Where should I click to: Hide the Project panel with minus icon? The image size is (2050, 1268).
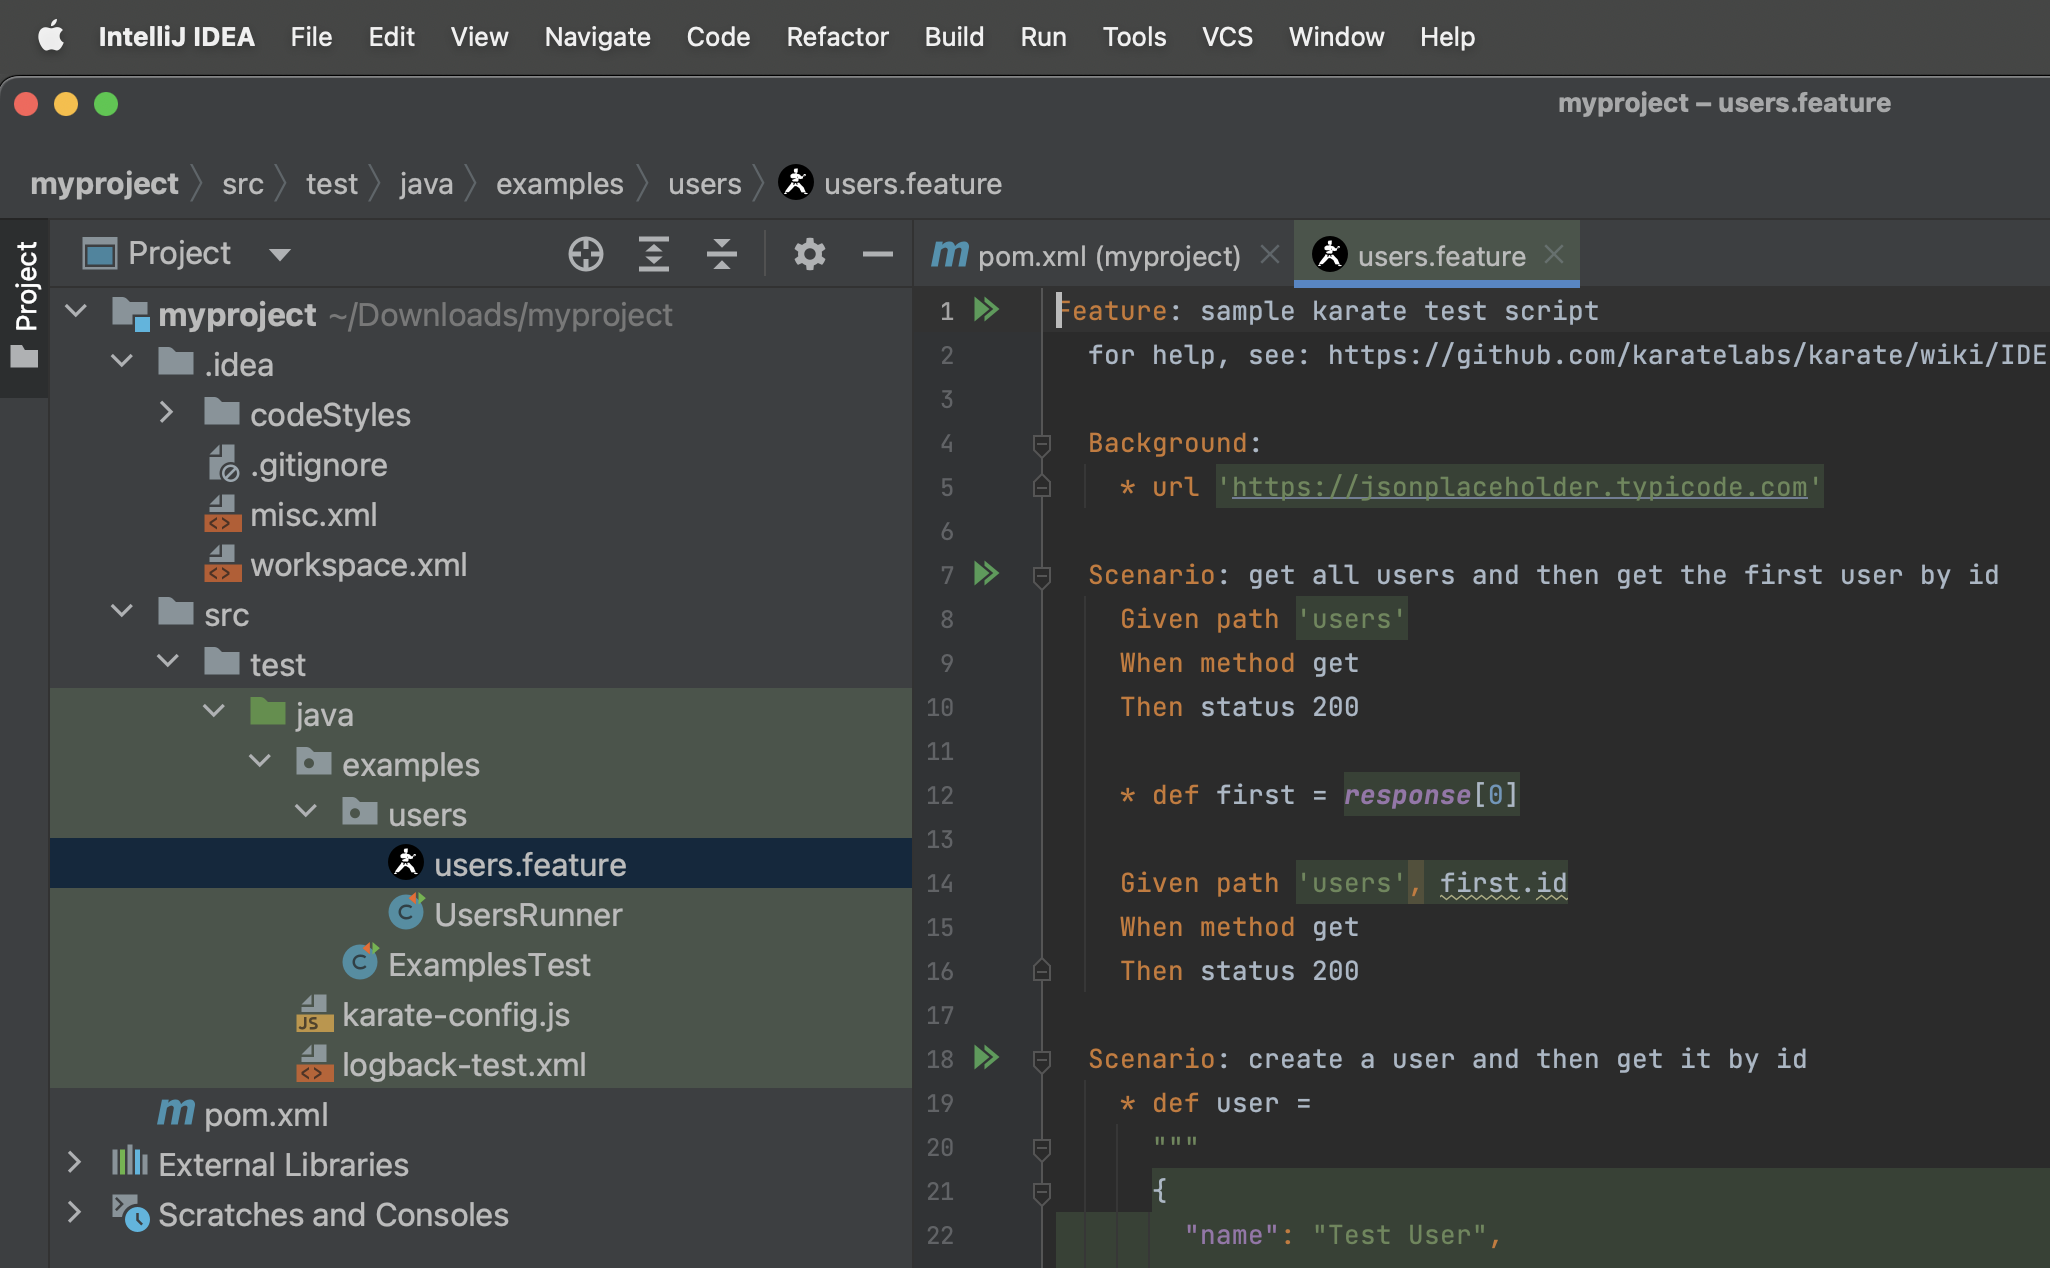[877, 254]
